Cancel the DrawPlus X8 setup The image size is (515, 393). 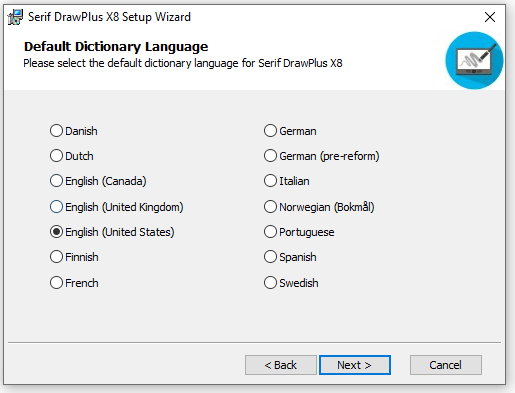click(446, 365)
